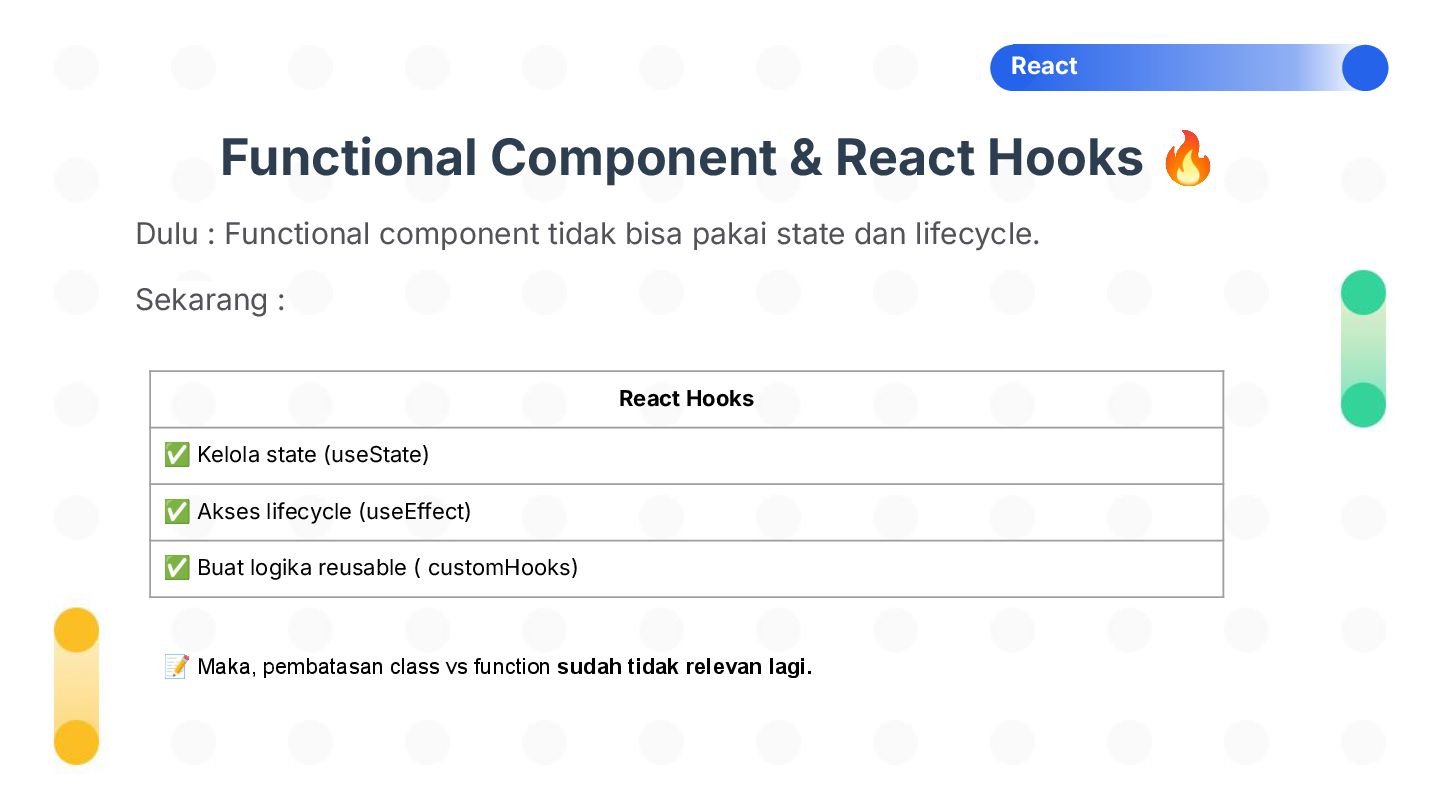Click the Kelola state (useState) row text
1440x810 pixels.
coord(313,455)
